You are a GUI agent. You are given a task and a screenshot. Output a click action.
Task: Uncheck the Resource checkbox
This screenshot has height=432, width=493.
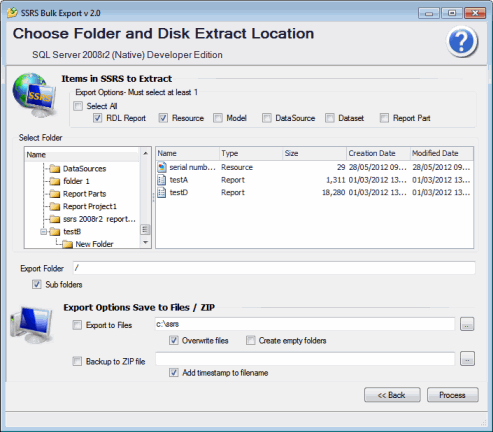pos(163,118)
